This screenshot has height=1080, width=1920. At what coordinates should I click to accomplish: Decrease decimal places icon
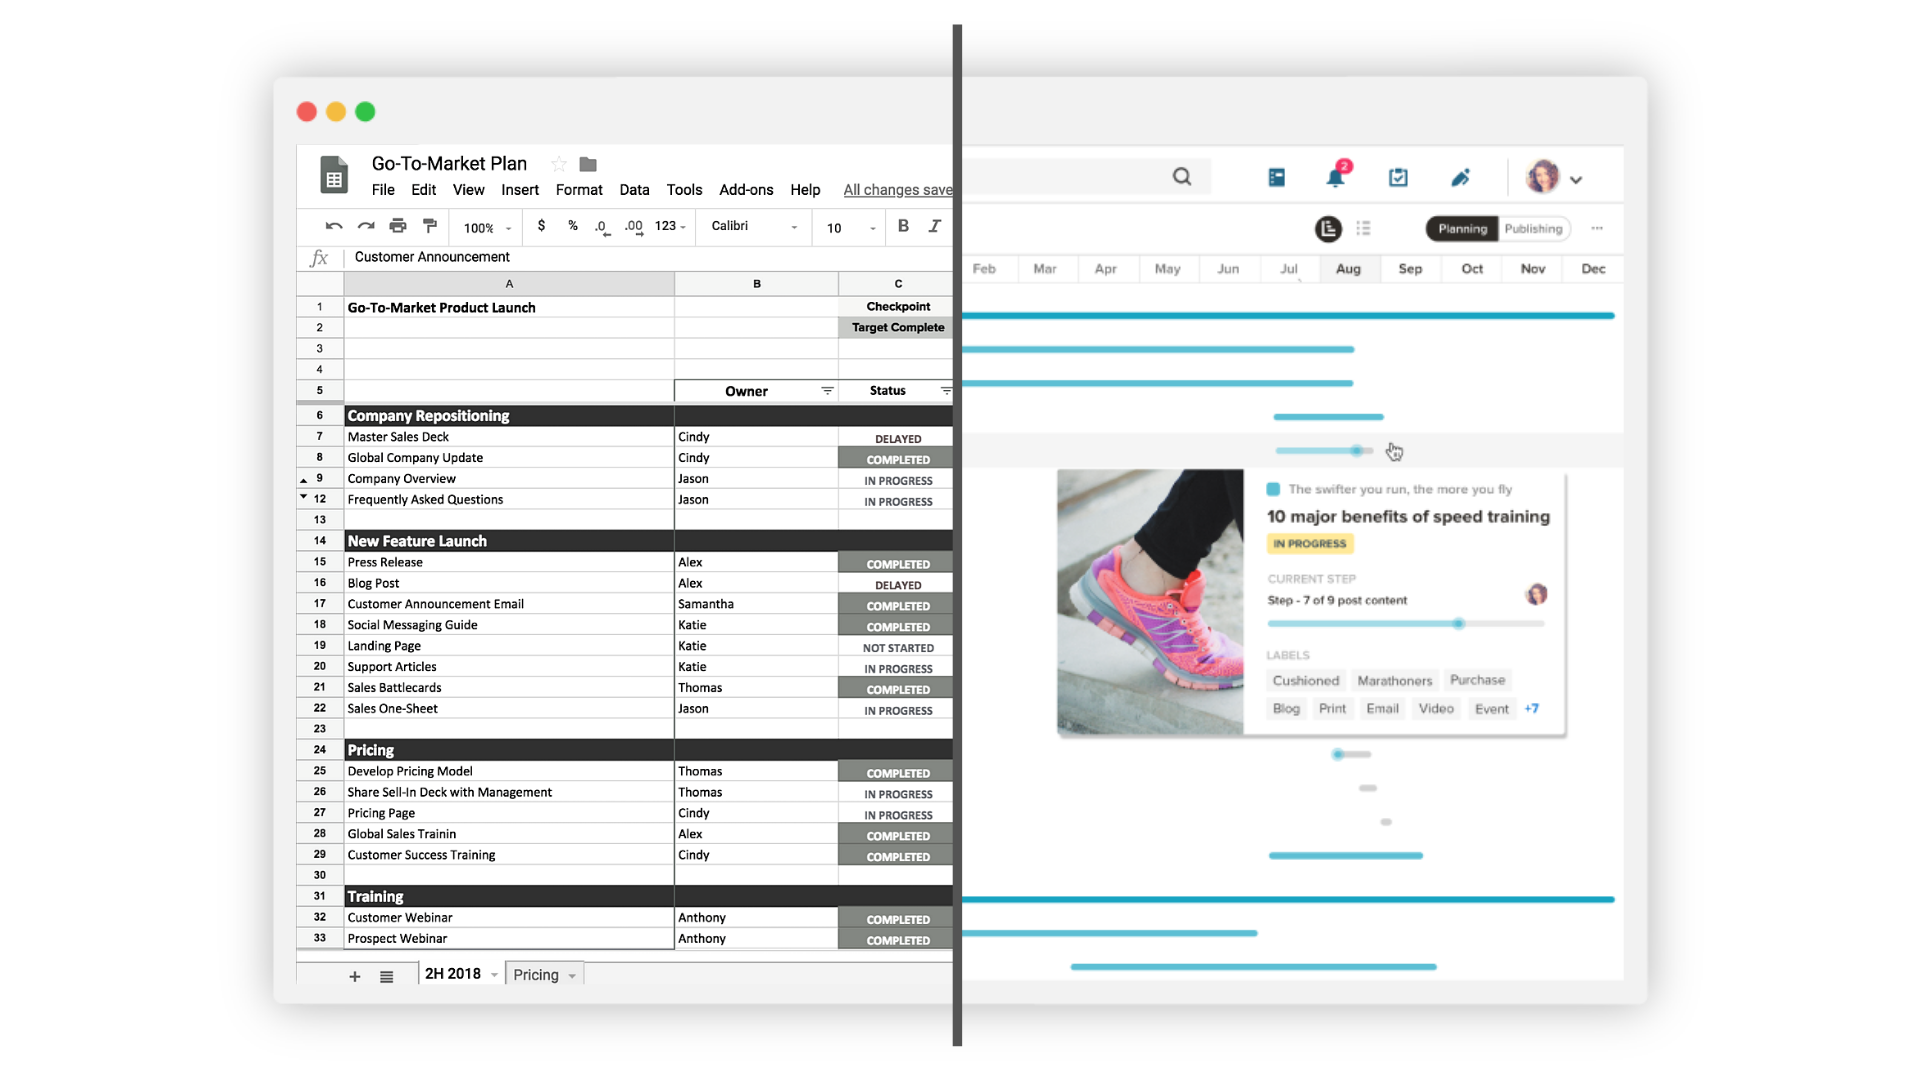602,228
